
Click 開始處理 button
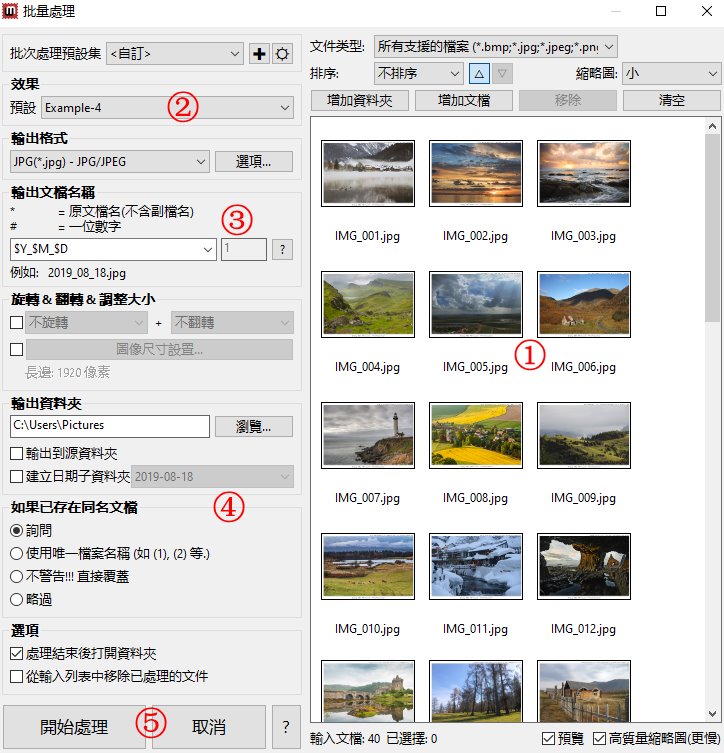pyautogui.click(x=74, y=727)
